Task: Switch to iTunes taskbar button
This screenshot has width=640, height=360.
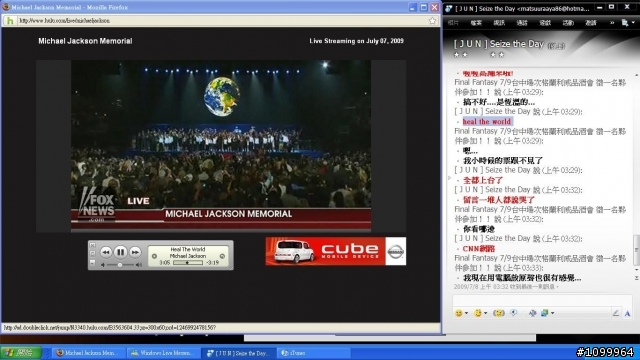Action: [313, 353]
